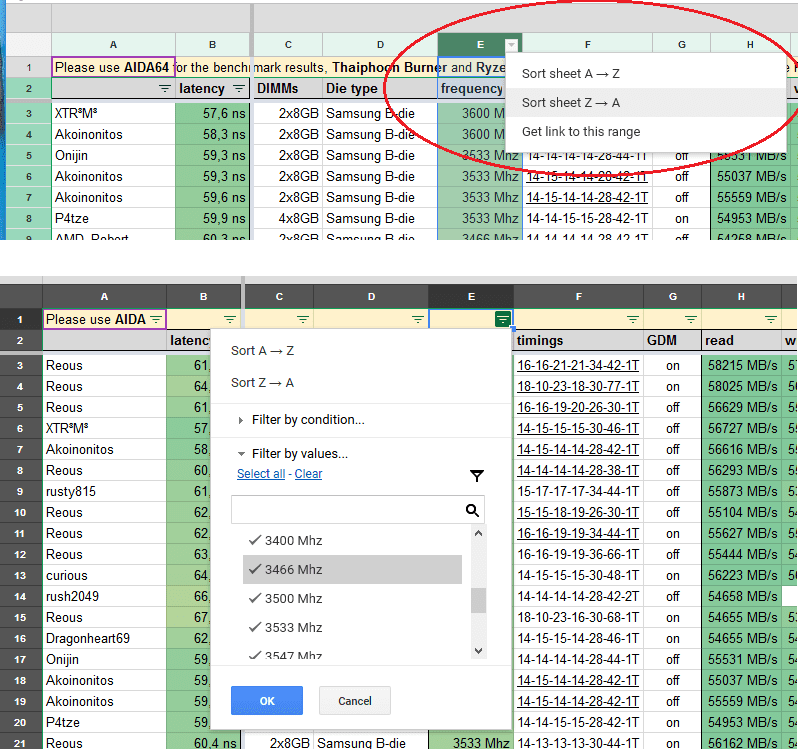Click the search magnifier in filter values box
Screen dimensions: 798x750
point(472,510)
